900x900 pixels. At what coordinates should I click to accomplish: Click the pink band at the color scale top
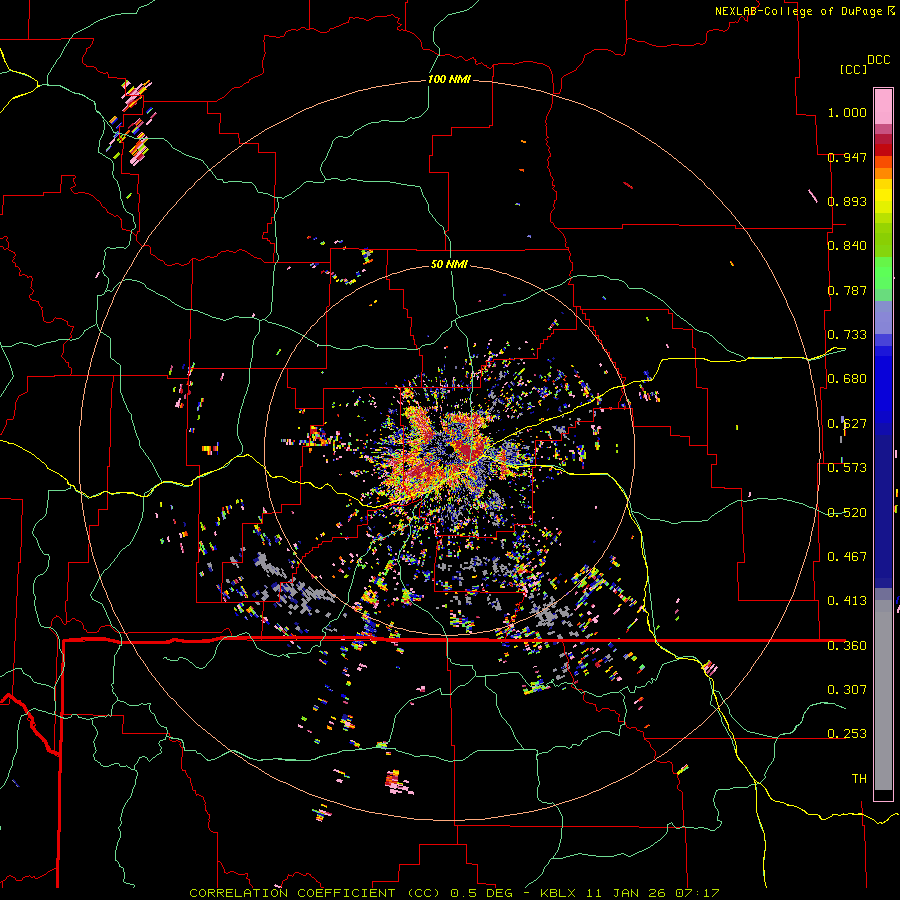coord(883,106)
